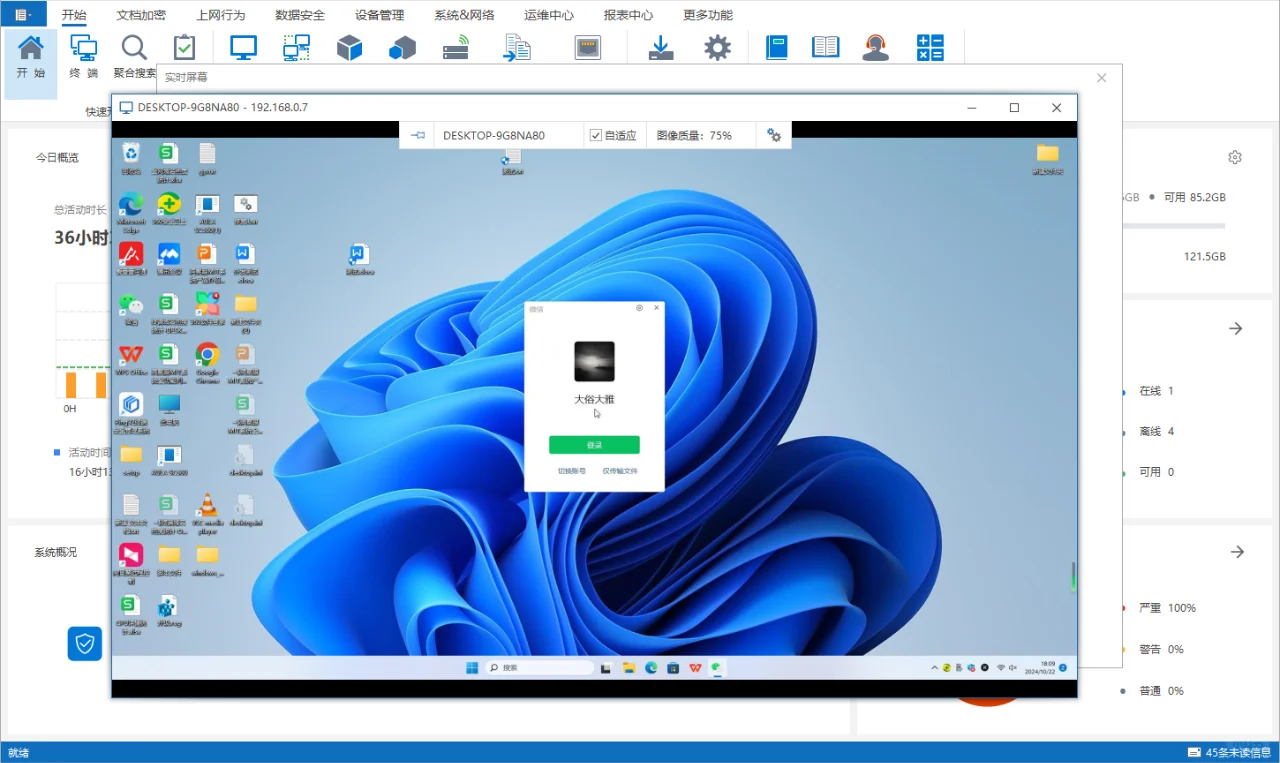Click the 警告 0% entry
Screen dimensions: 1280x763
click(1161, 649)
